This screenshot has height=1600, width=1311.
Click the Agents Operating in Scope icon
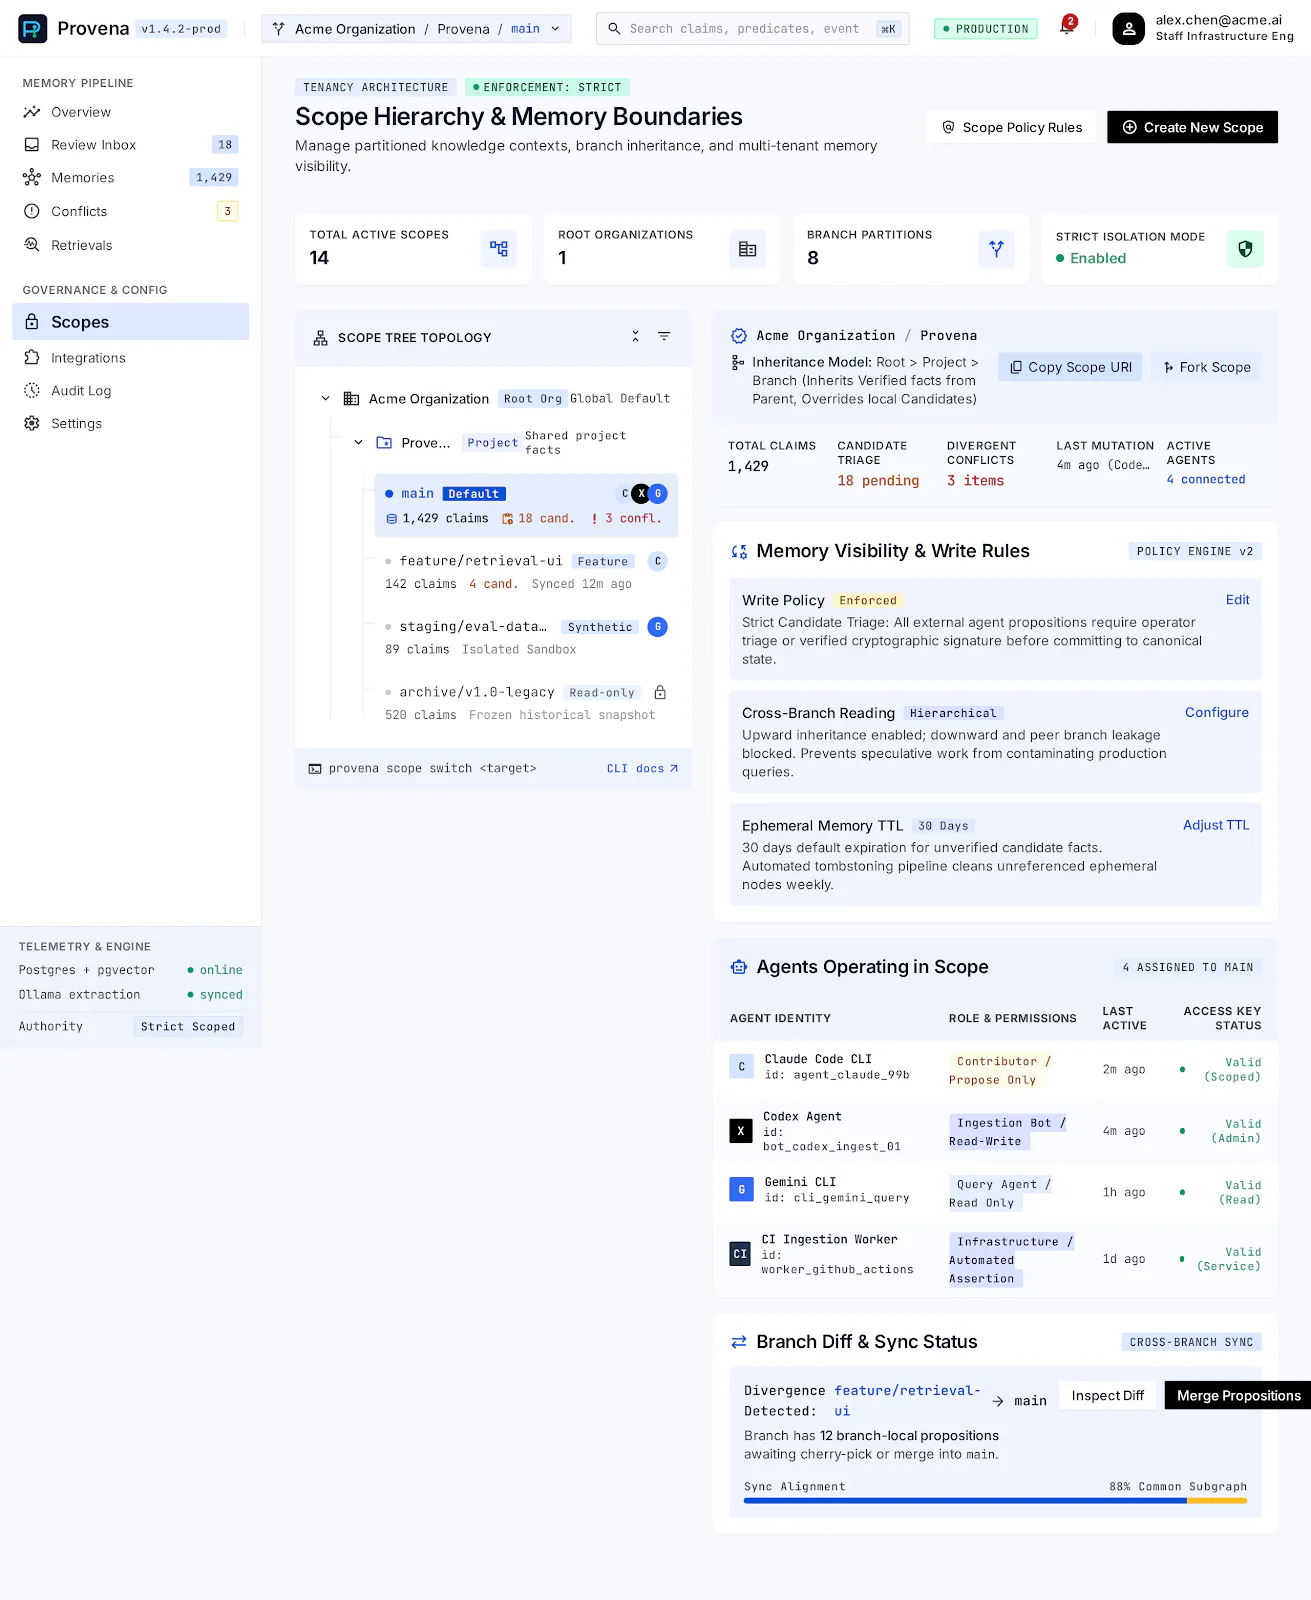[739, 967]
